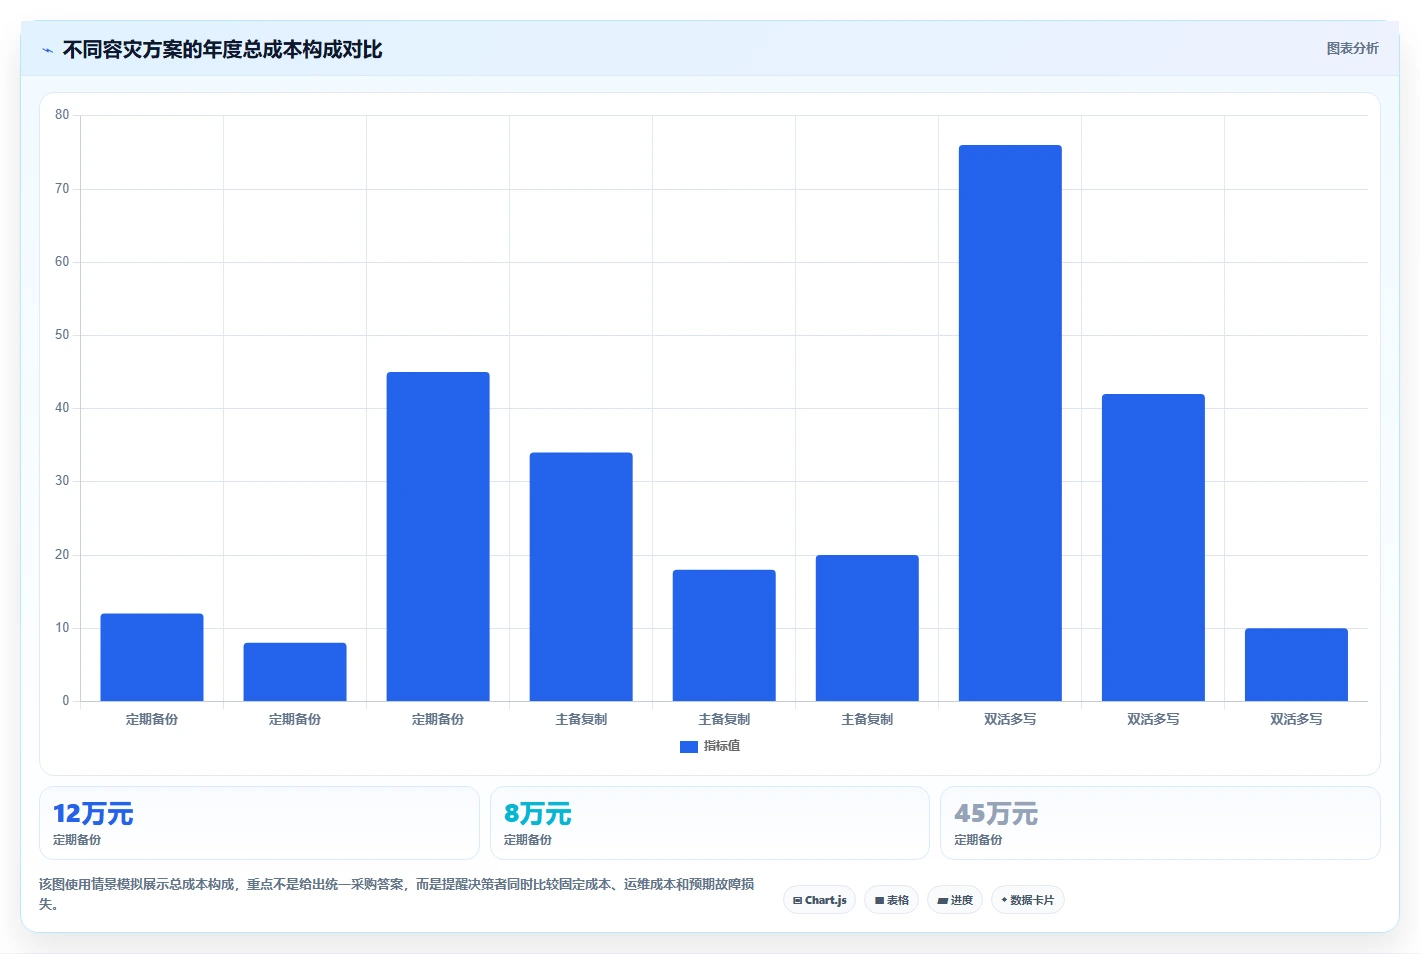Click the blue legend swatch for 指标值
Screen dimensions: 1420x954
[x=688, y=746]
